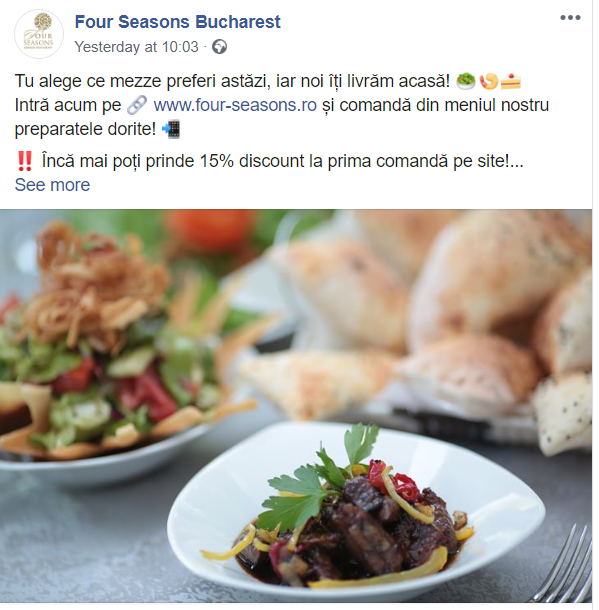Click the shrimp emoji
599x610 pixels.
pyautogui.click(x=489, y=81)
